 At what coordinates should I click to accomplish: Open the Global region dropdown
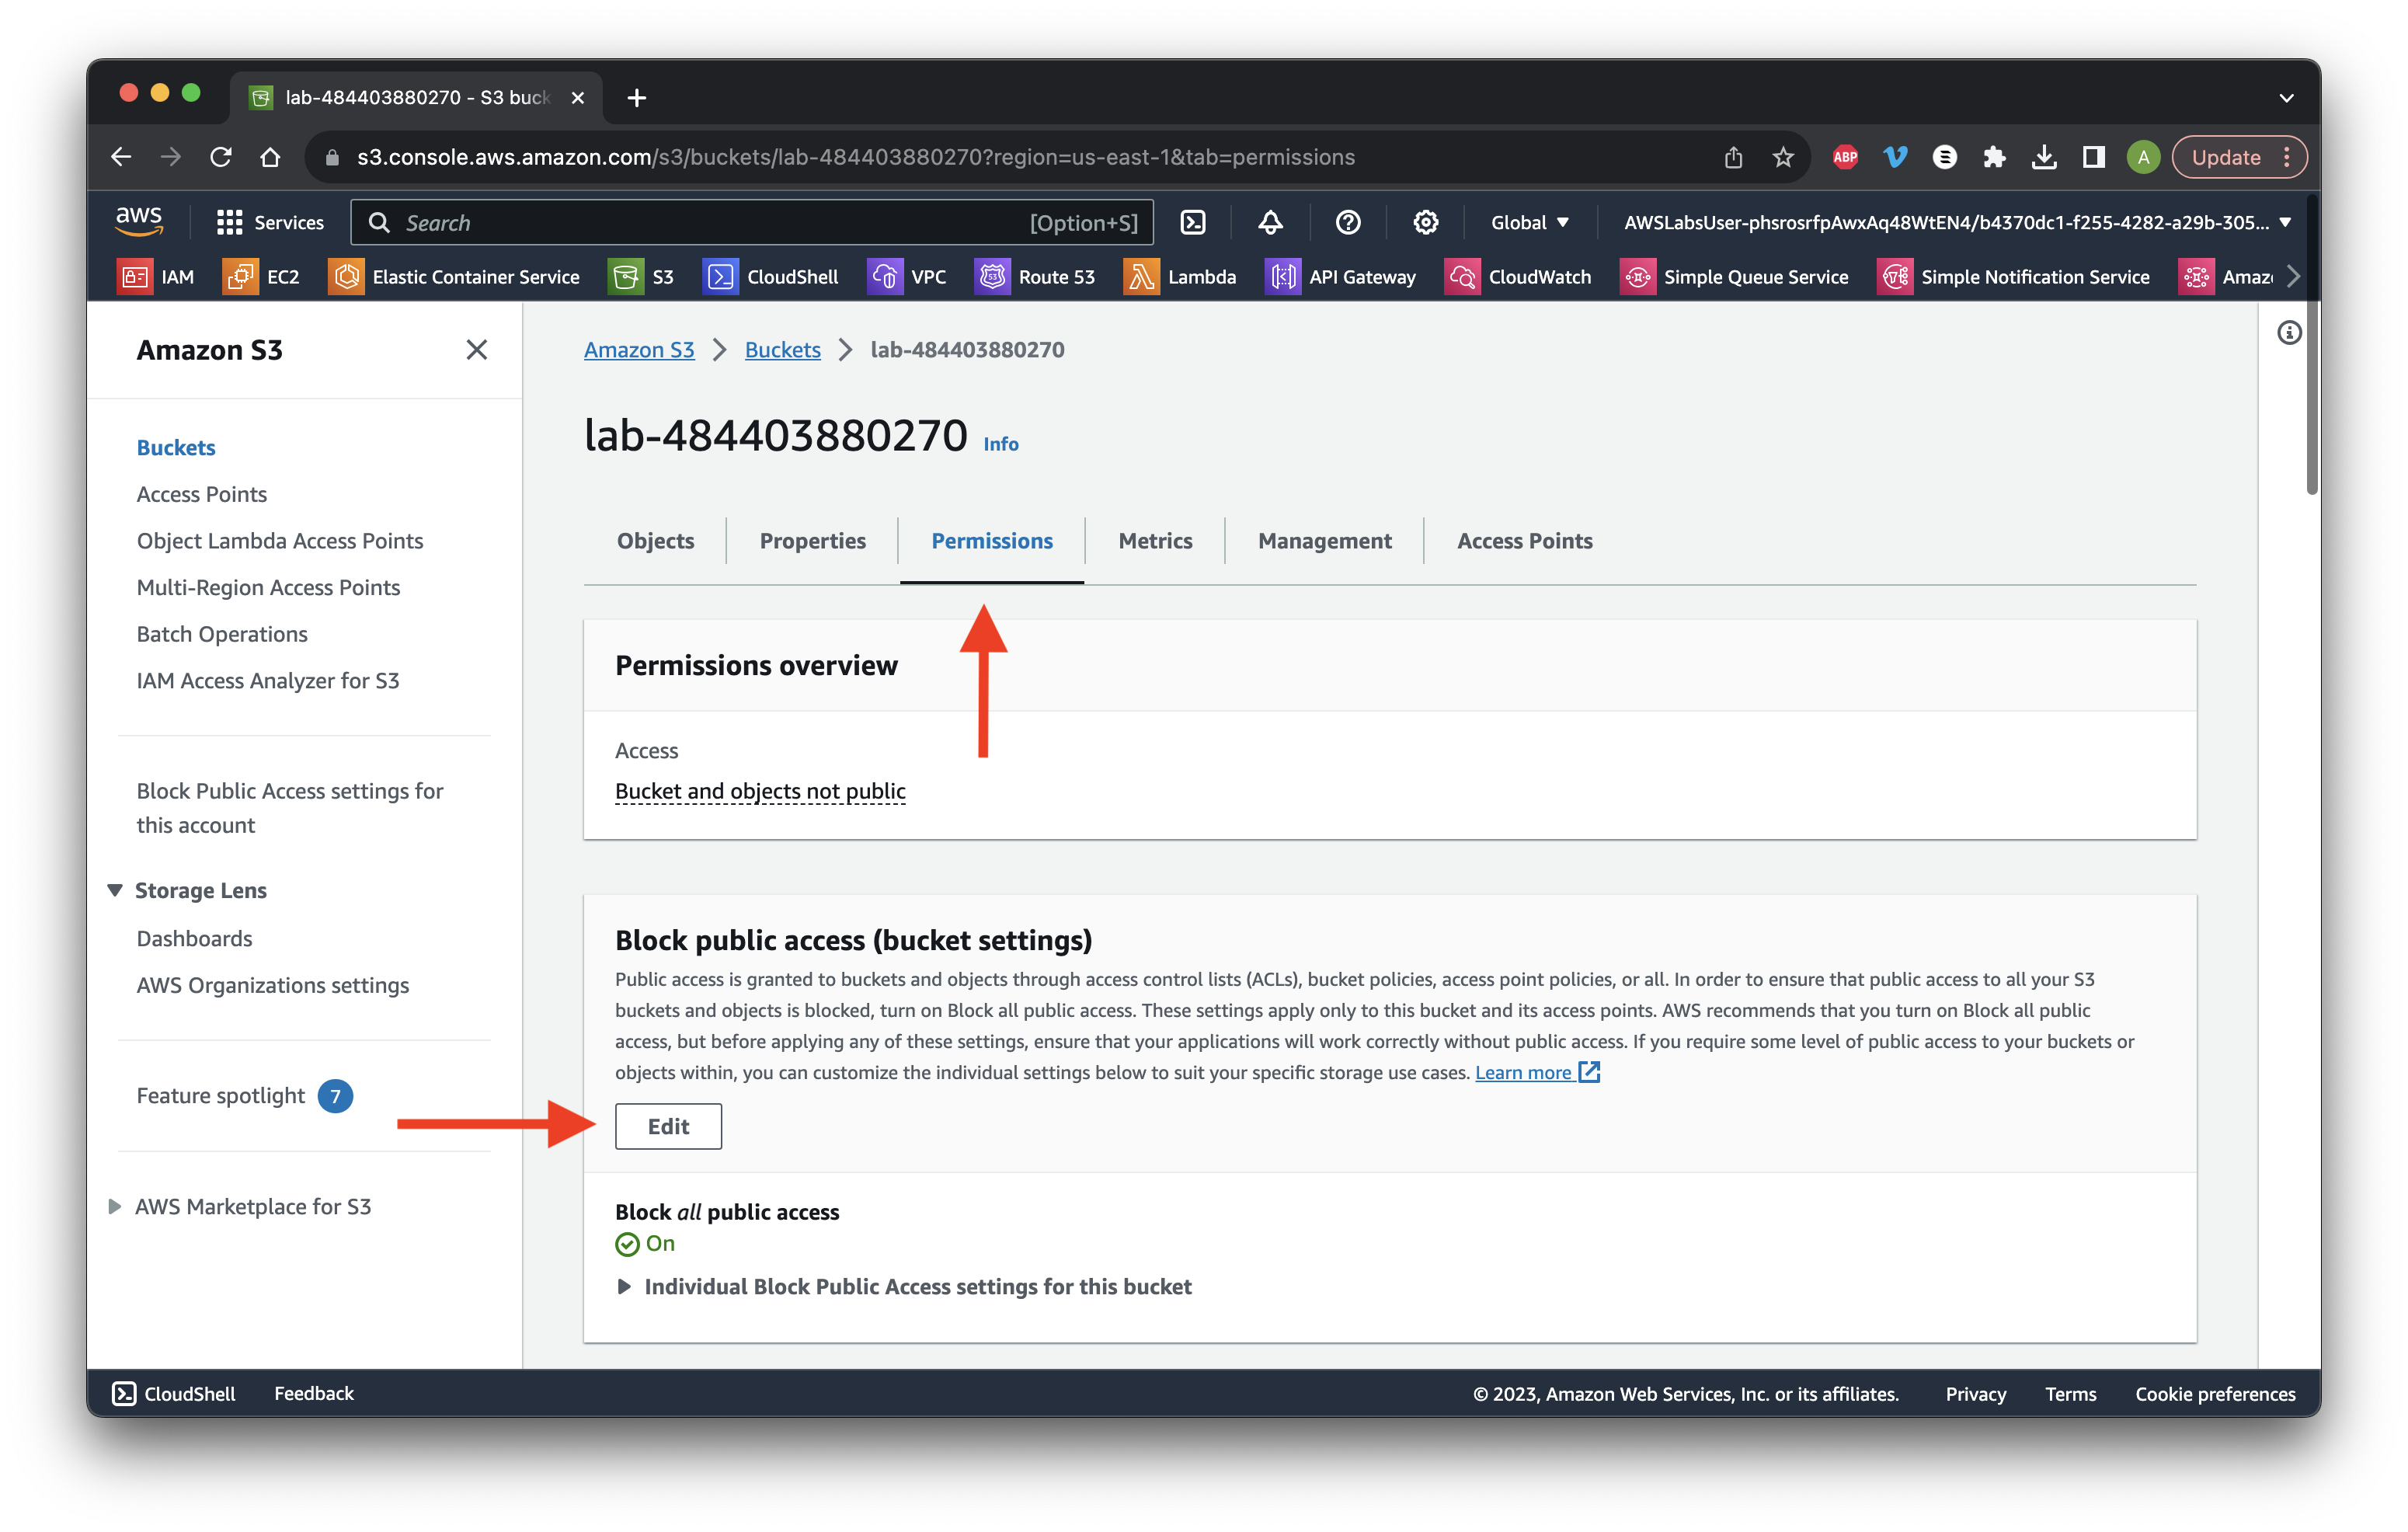click(x=1530, y=222)
